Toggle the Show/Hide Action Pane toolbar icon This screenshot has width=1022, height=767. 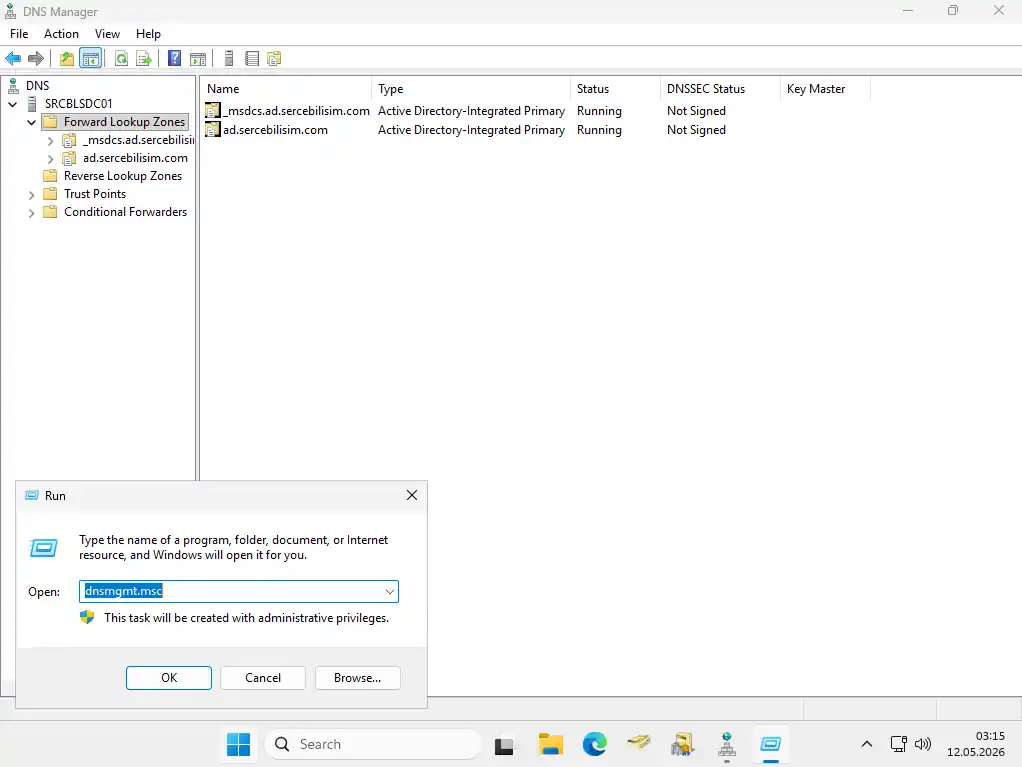[198, 59]
